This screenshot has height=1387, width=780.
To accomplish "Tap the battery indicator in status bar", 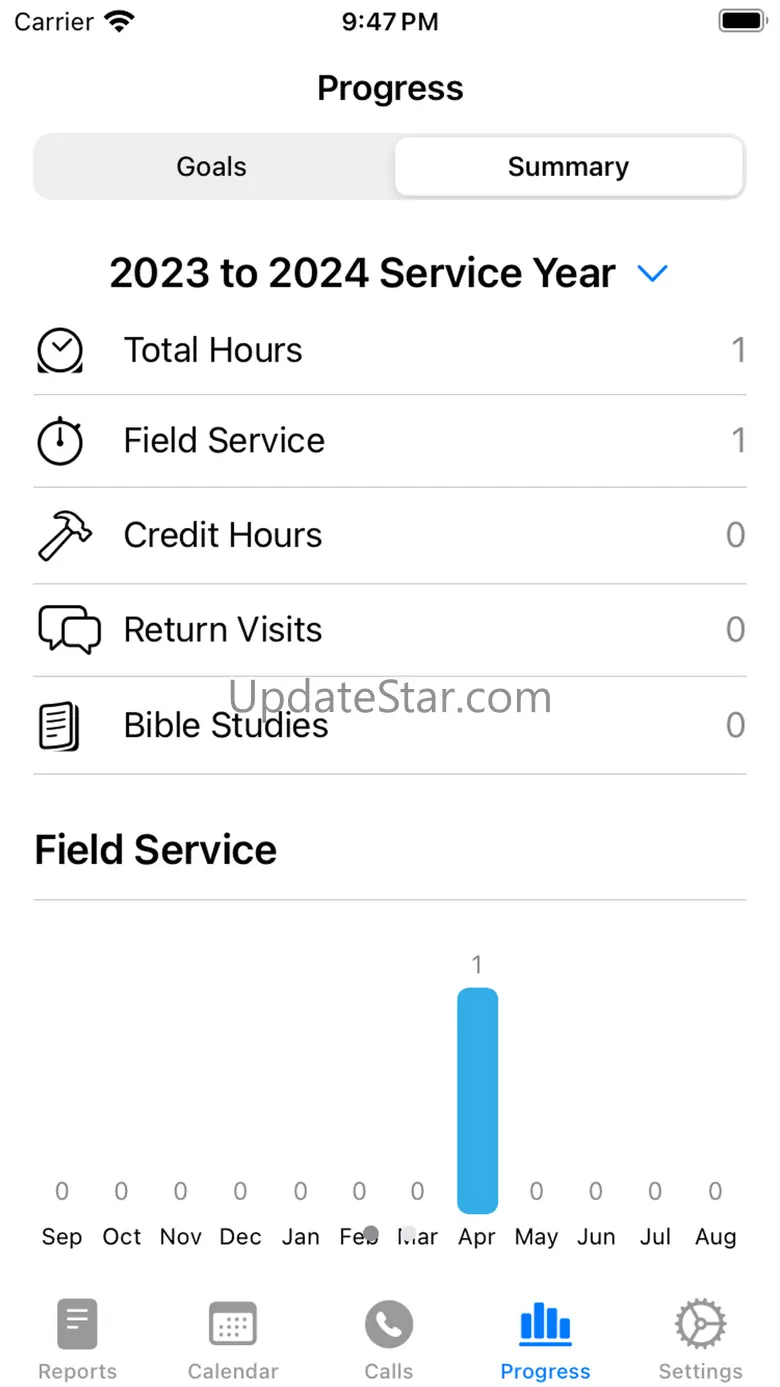I will 741,21.
